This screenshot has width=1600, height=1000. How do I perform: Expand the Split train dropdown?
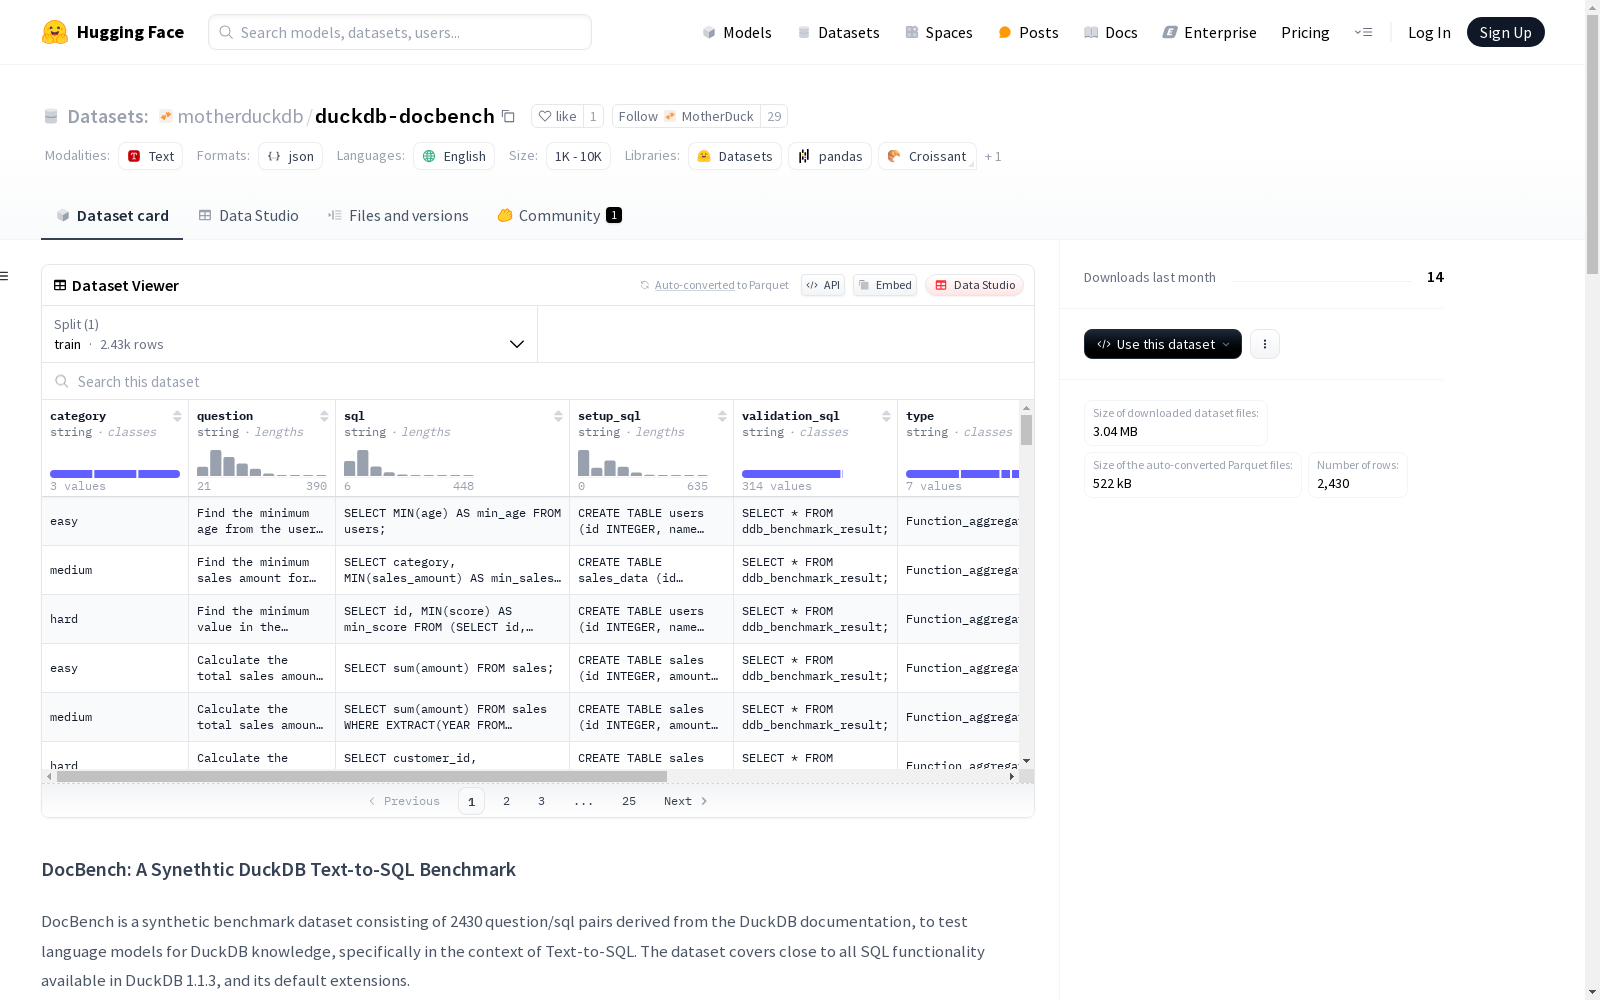(289, 334)
